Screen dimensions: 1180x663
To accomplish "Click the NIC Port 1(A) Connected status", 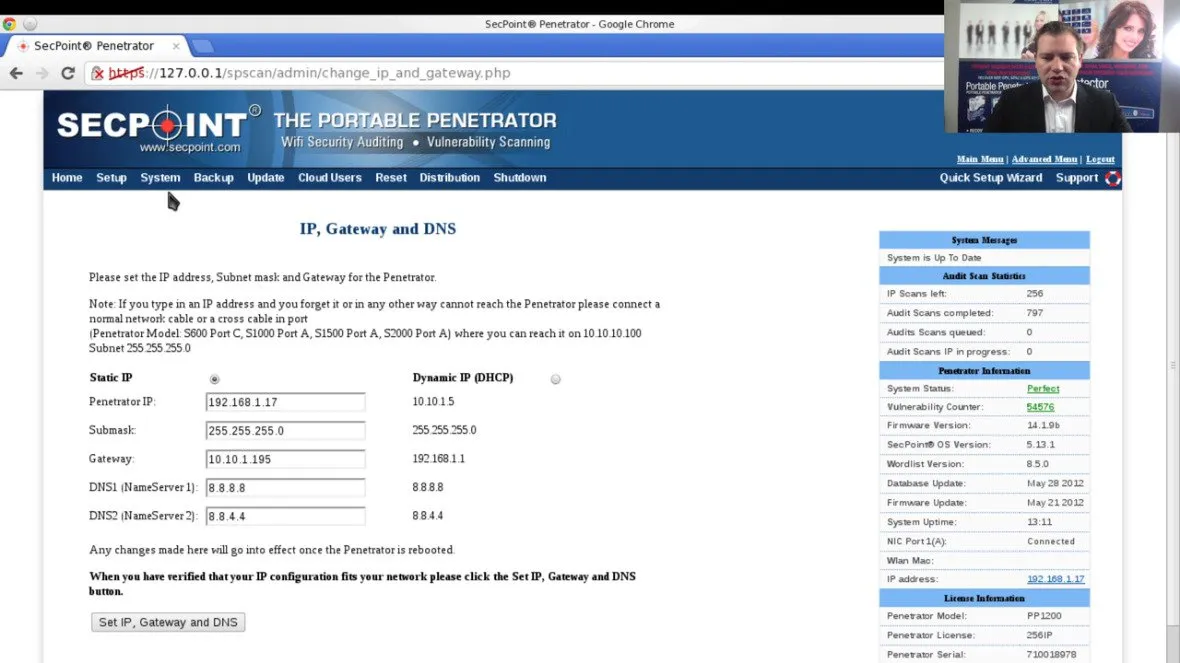I will coord(1051,541).
